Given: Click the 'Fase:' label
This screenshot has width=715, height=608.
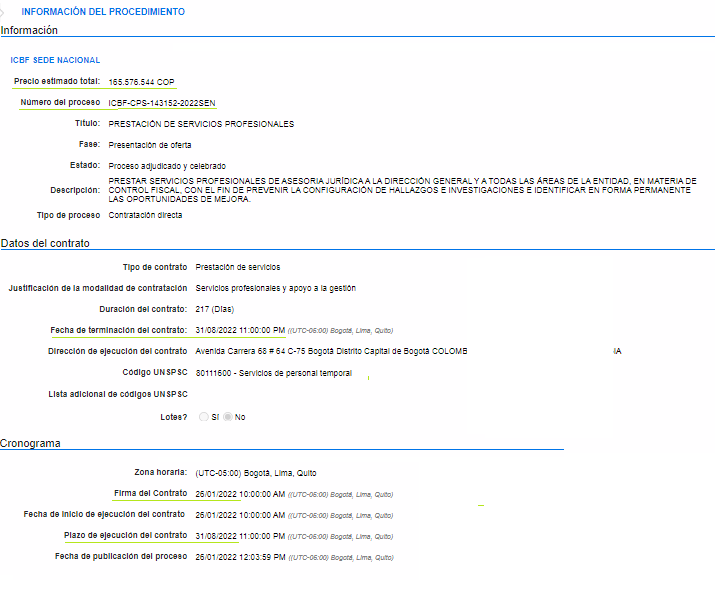Looking at the screenshot, I should pyautogui.click(x=89, y=144).
